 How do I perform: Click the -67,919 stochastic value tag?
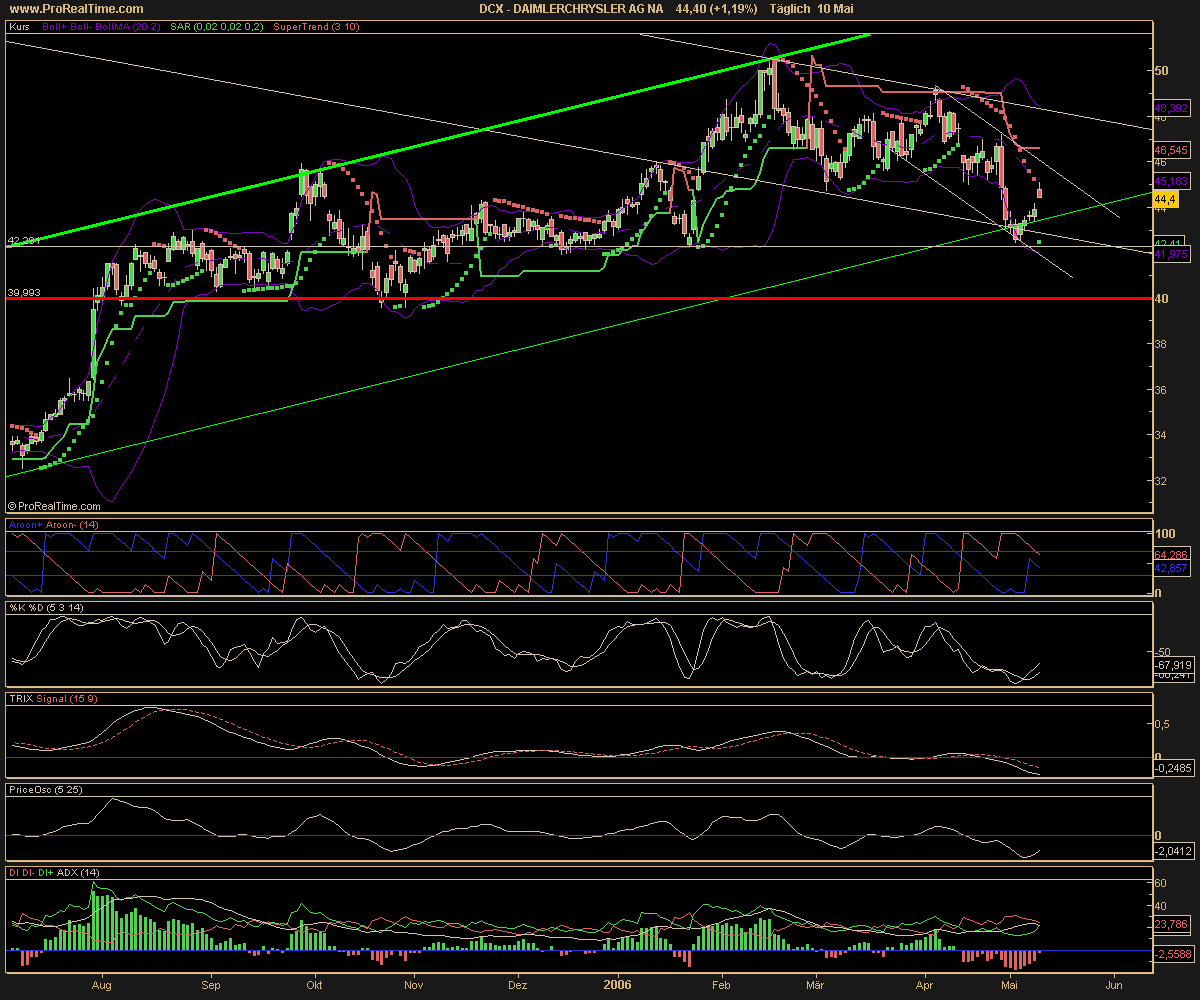1172,664
